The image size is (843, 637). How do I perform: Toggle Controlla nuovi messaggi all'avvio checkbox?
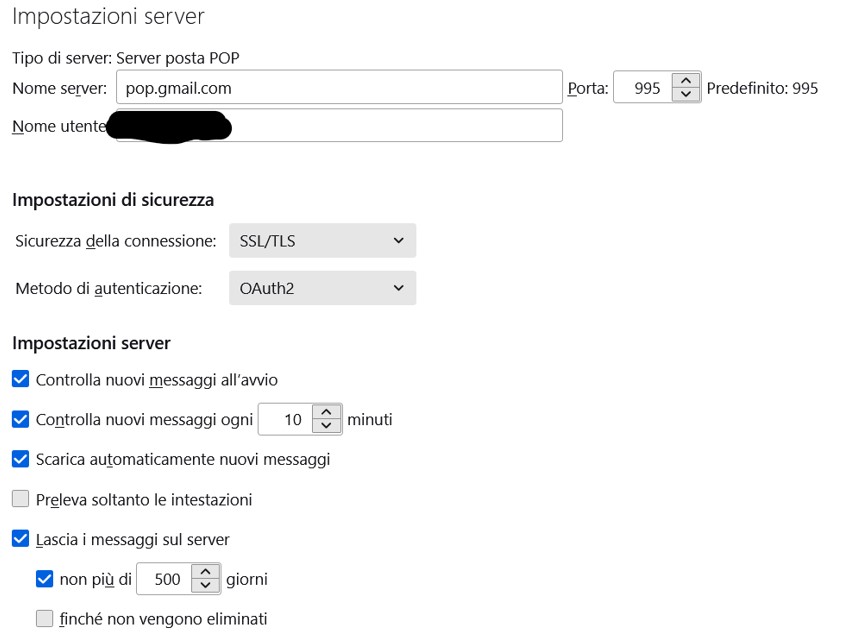coord(20,379)
